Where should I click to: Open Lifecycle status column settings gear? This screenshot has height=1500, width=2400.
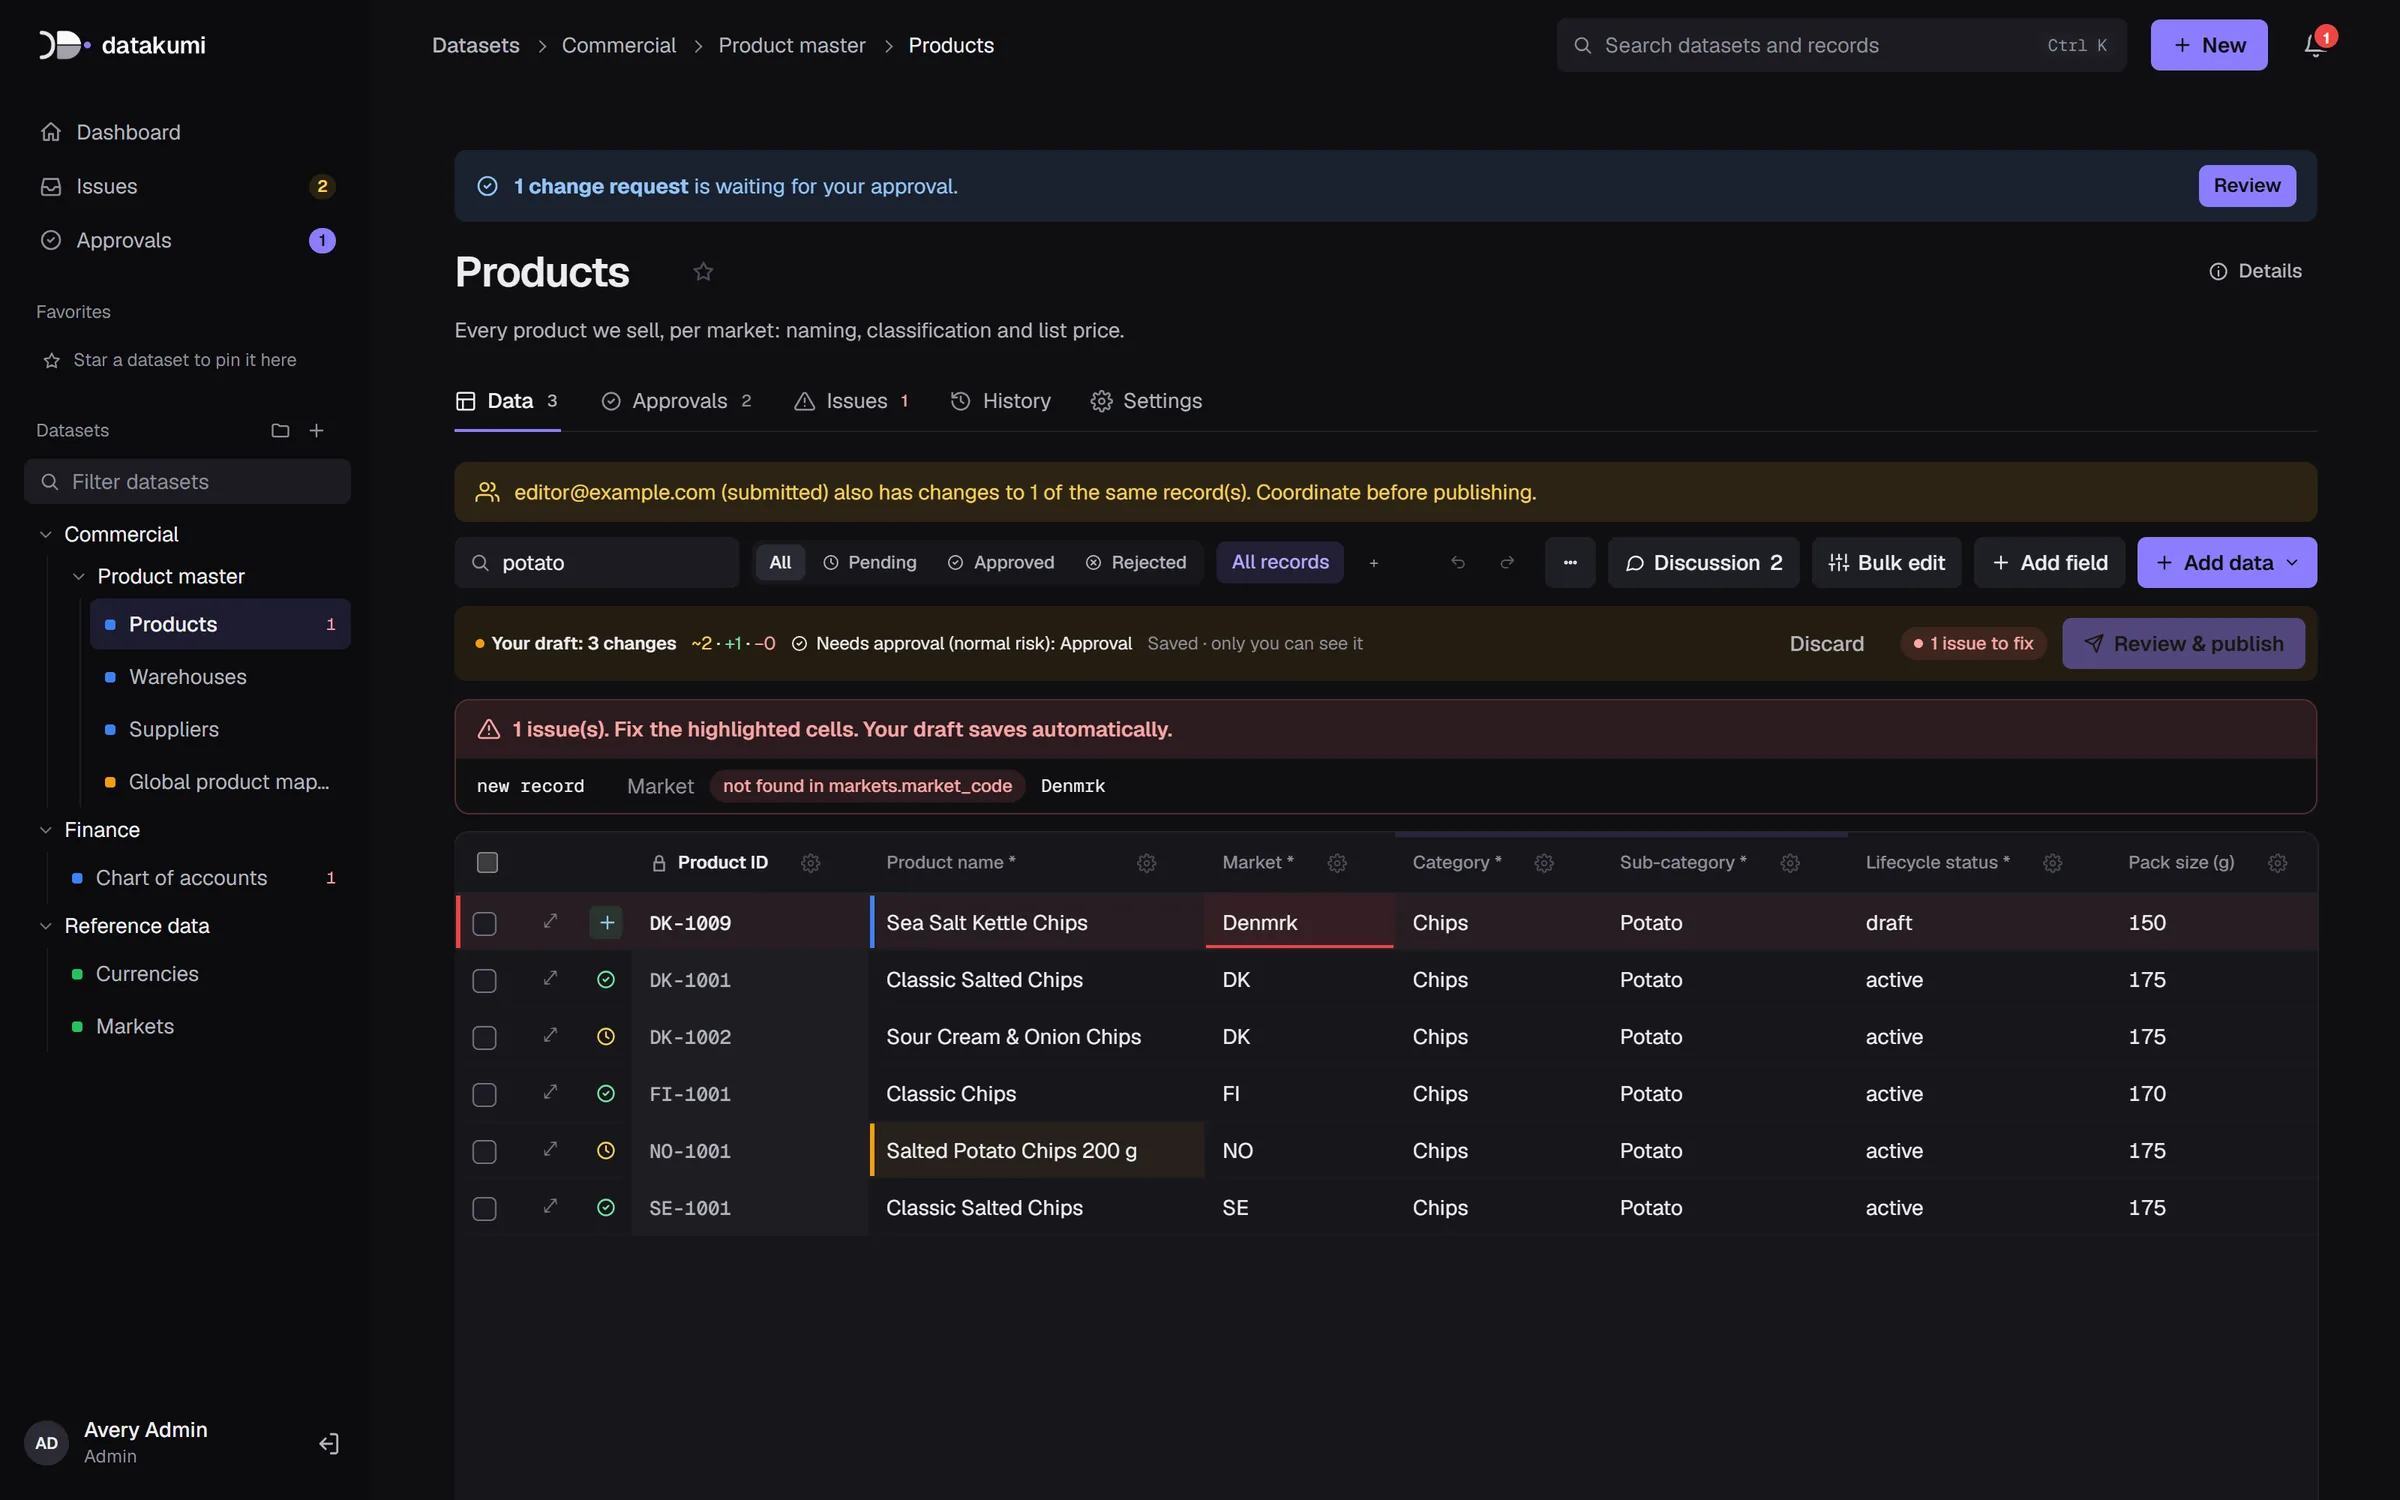coord(2053,863)
